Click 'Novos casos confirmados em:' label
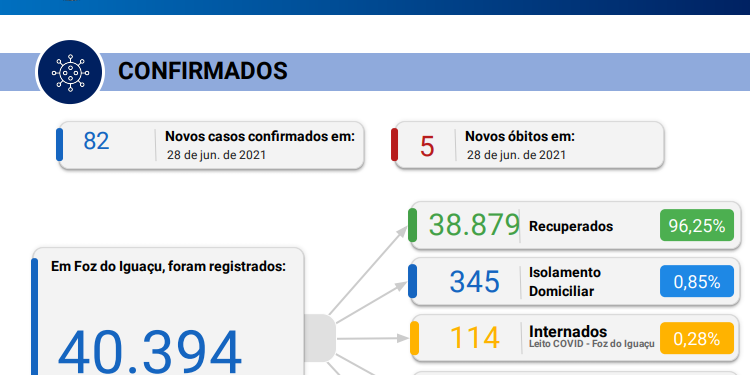Viewport: 750px width, 375px height. click(260, 136)
